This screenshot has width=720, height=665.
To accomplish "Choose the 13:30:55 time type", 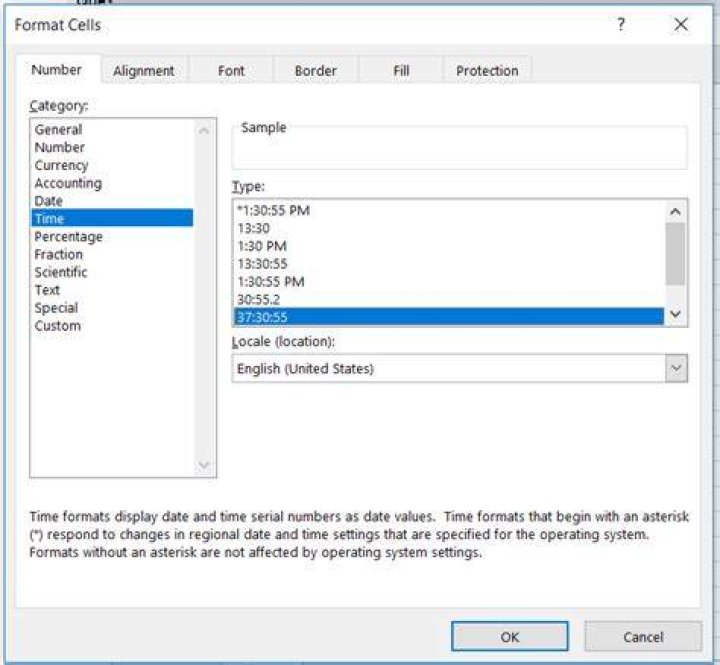I will 449,264.
